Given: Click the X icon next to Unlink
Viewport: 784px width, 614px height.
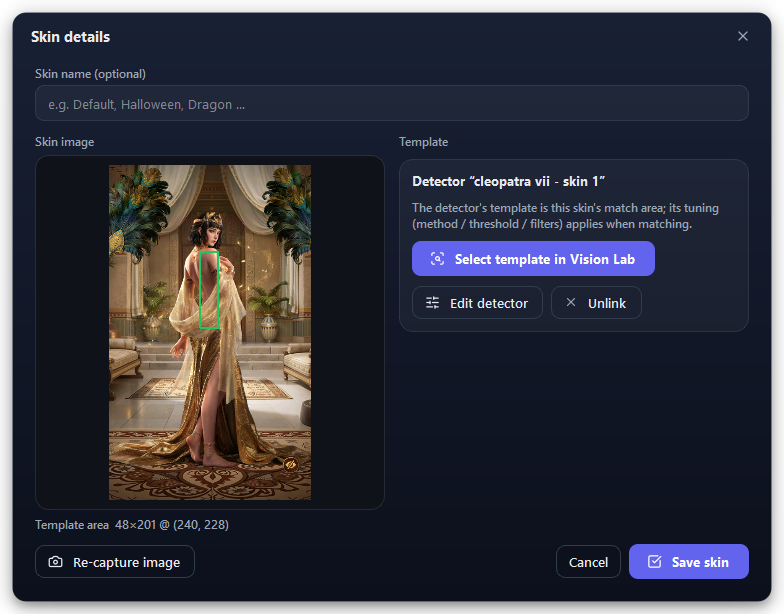Looking at the screenshot, I should coord(570,302).
